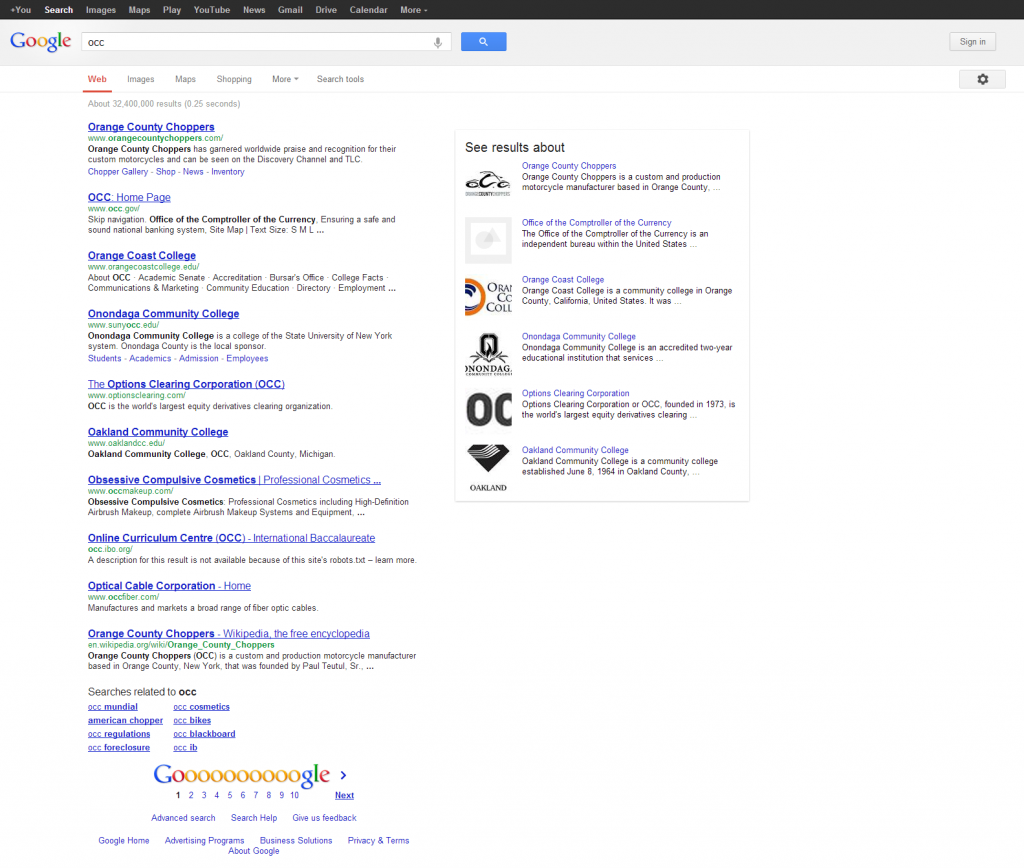Open Search Help link
This screenshot has width=1024, height=868.
[x=254, y=818]
